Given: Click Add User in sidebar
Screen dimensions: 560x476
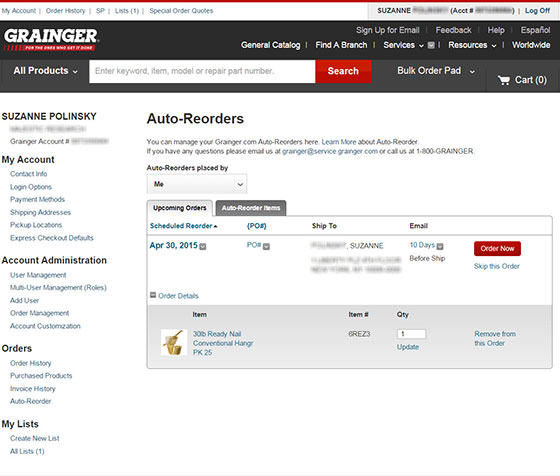Looking at the screenshot, I should tap(25, 301).
